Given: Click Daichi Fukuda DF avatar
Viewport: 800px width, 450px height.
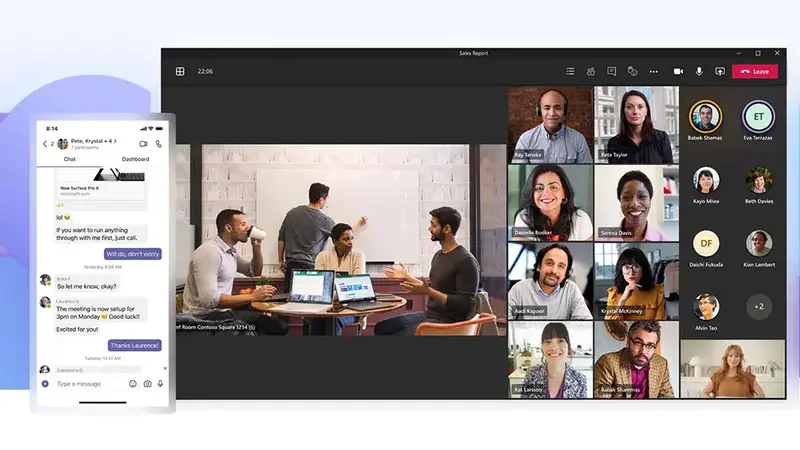Looking at the screenshot, I should click(706, 243).
